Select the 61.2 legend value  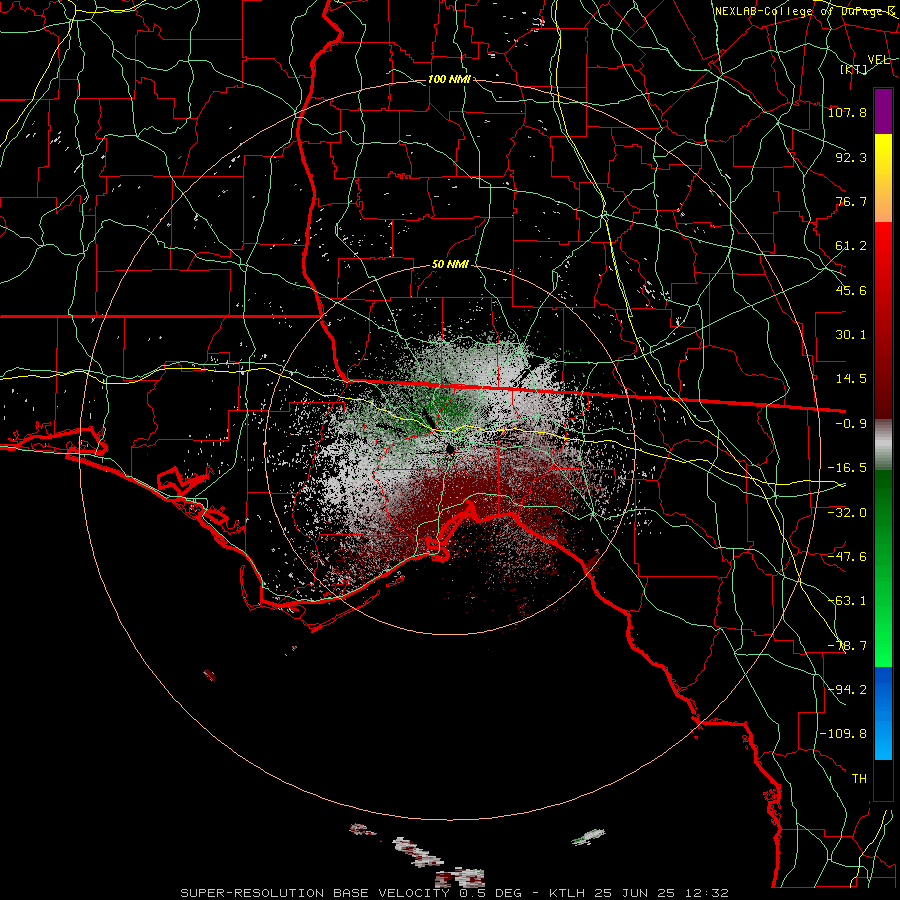(x=851, y=246)
